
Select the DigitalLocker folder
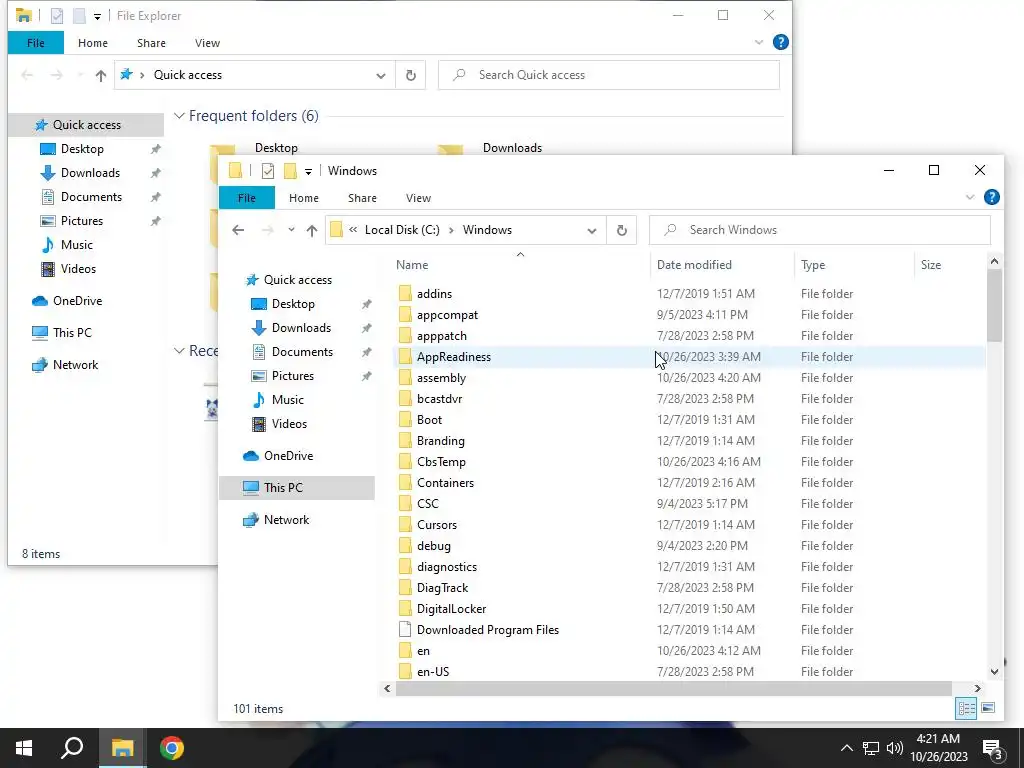(x=451, y=609)
